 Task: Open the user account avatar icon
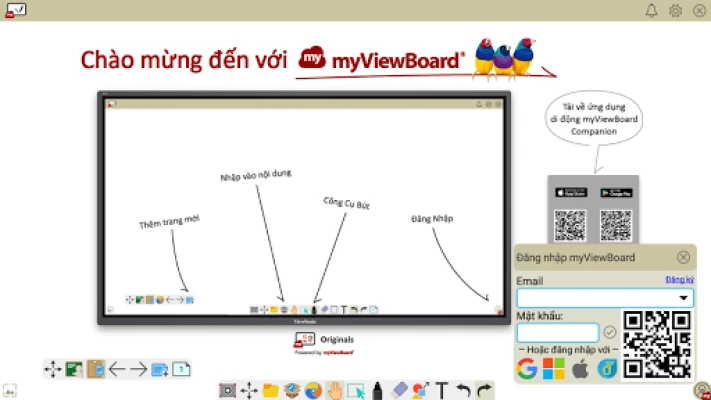pyautogui.click(x=702, y=390)
